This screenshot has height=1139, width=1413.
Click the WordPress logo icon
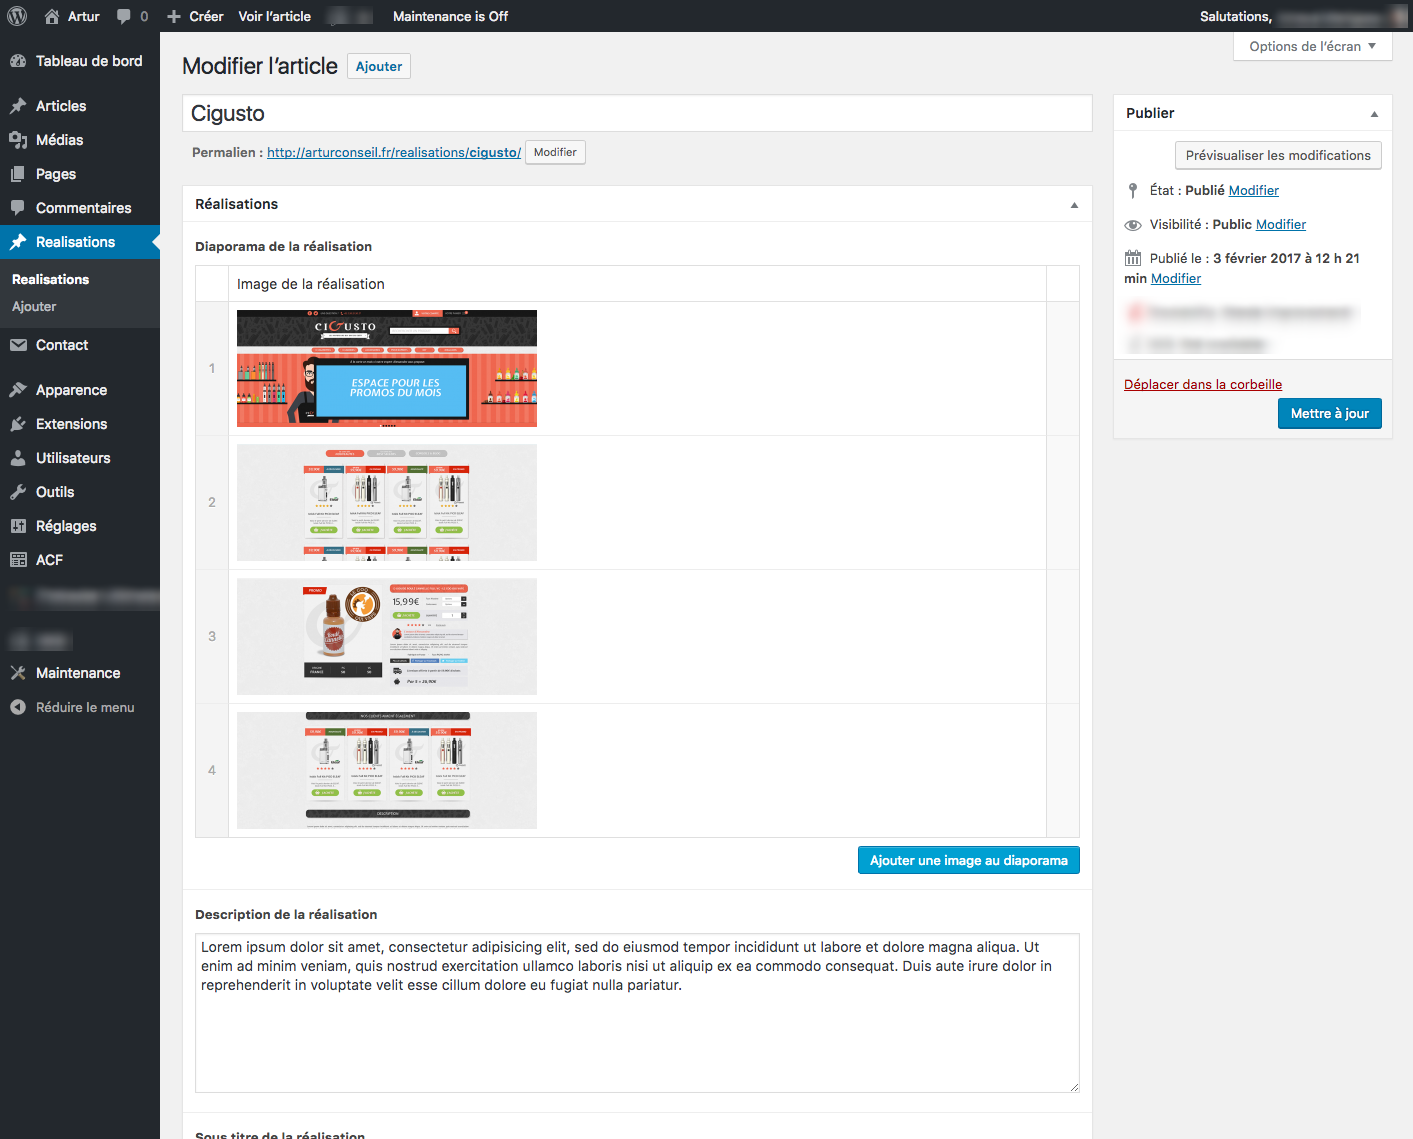tap(17, 16)
